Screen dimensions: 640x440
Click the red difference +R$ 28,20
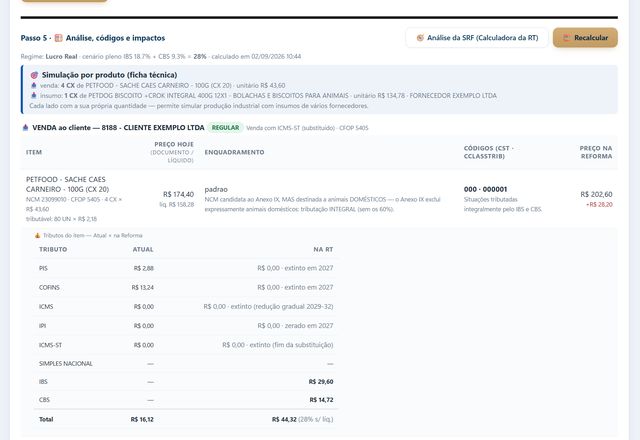point(599,204)
